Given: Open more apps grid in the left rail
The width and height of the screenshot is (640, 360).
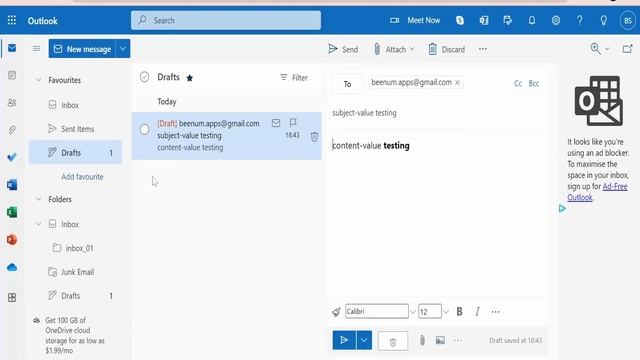Looking at the screenshot, I should [x=12, y=298].
